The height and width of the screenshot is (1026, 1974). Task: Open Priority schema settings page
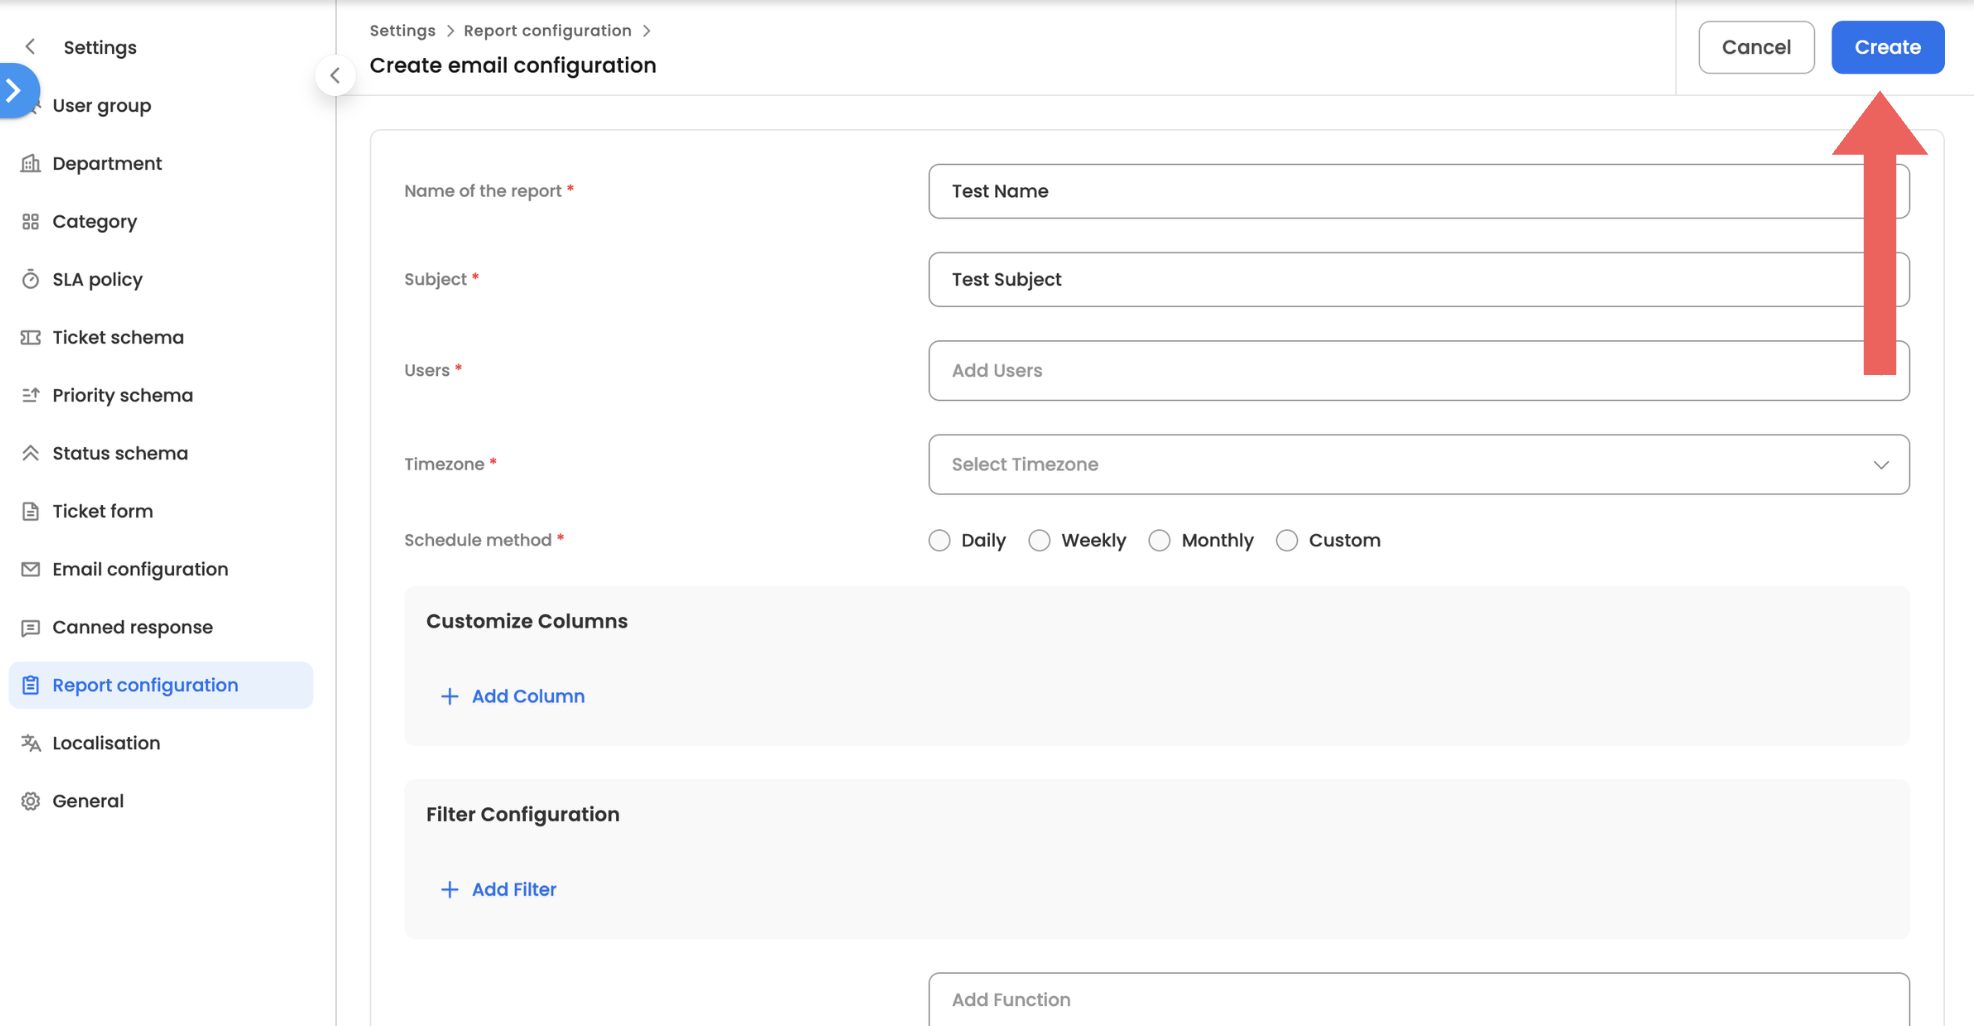122,395
